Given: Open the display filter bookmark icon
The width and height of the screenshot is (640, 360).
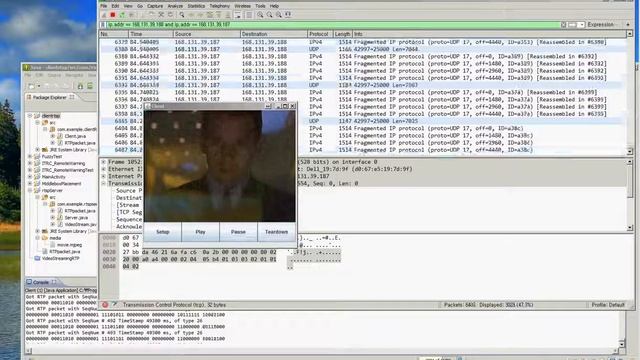Looking at the screenshot, I should (x=102, y=24).
